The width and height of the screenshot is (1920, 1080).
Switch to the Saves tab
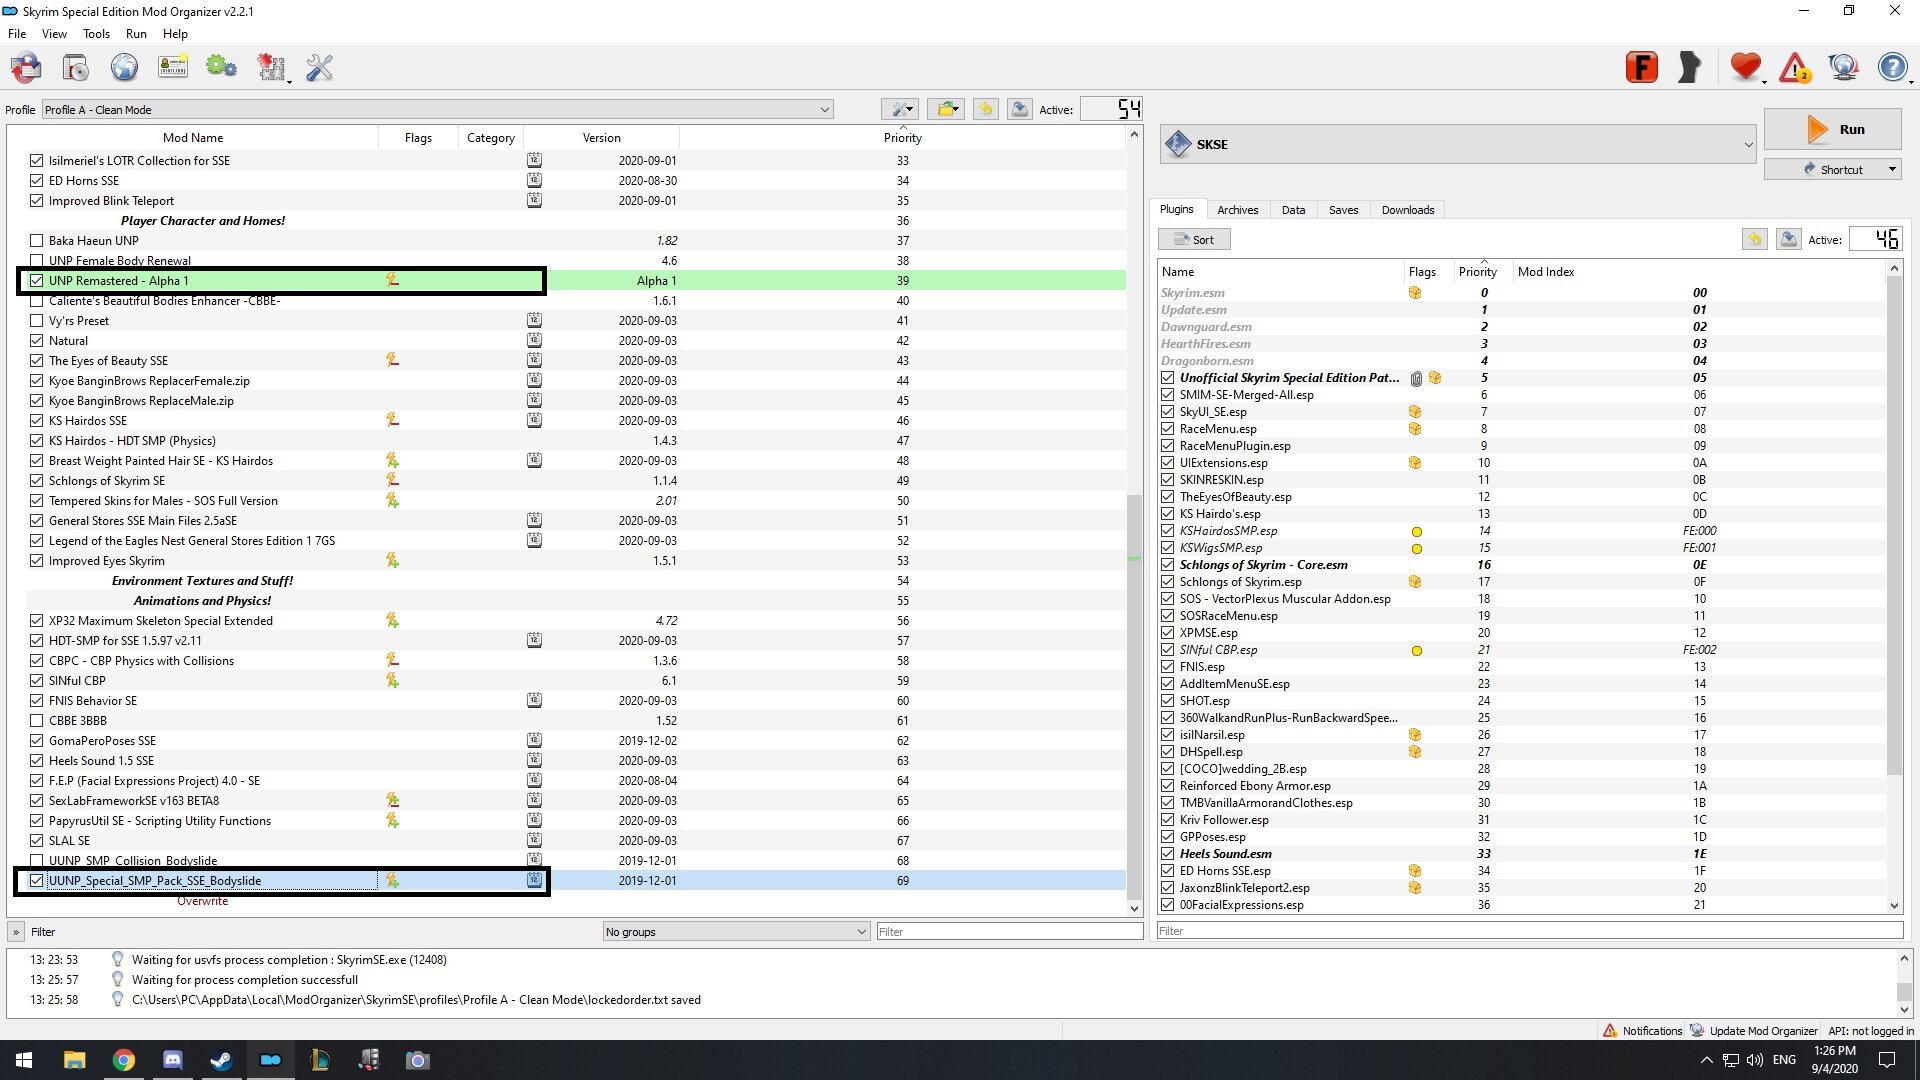coord(1343,210)
